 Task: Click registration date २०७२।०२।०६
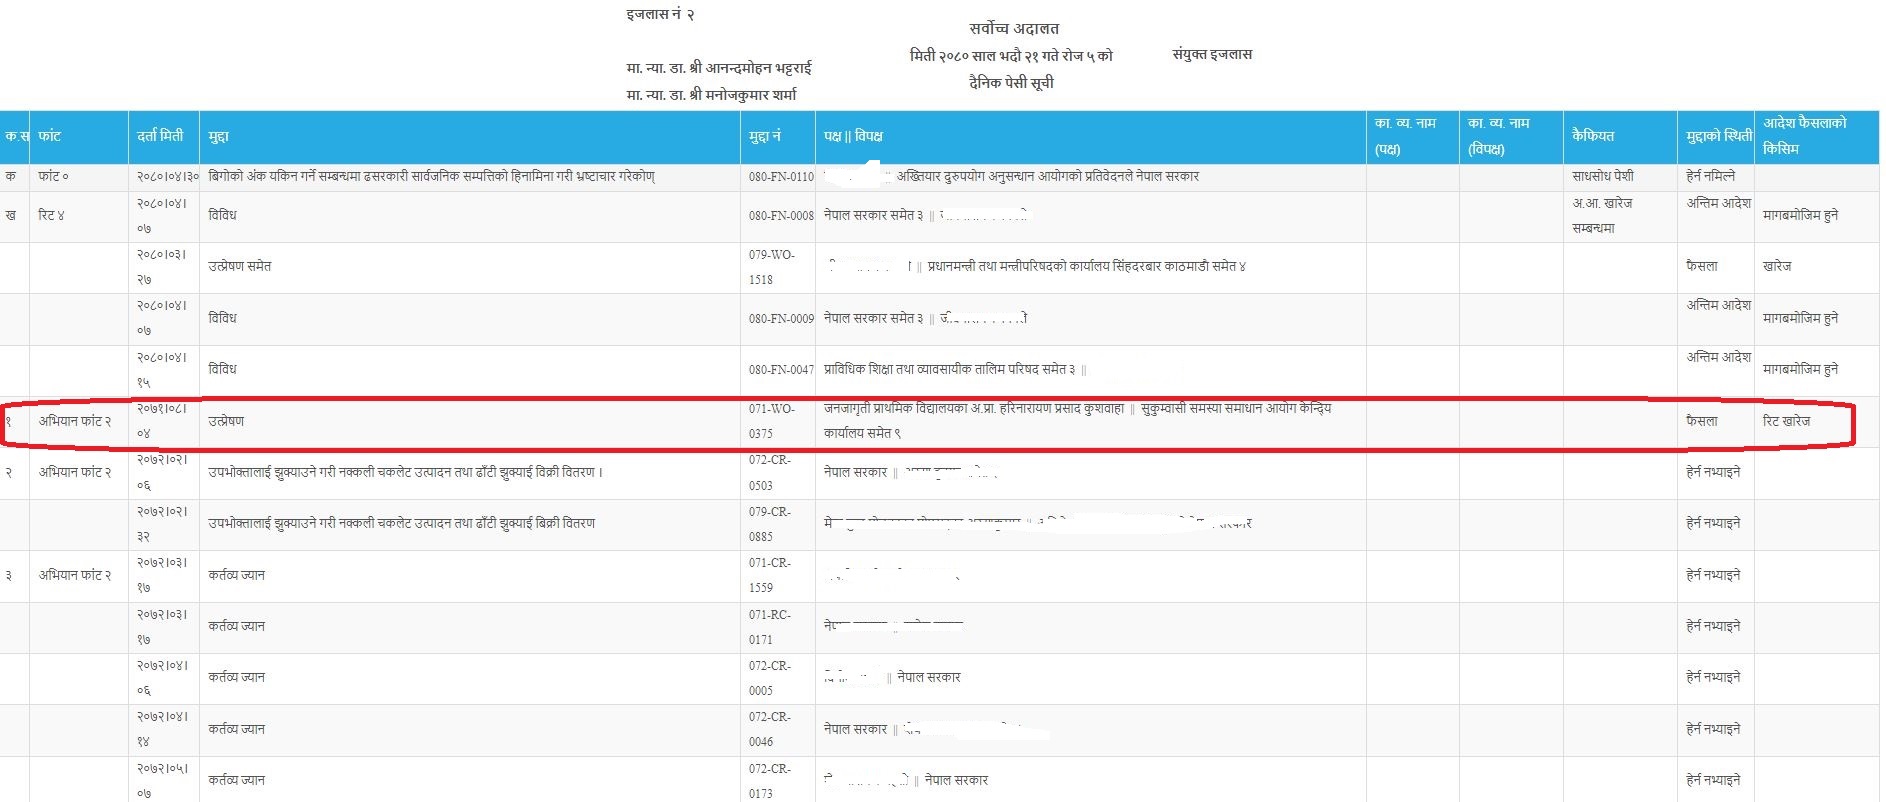(x=162, y=473)
